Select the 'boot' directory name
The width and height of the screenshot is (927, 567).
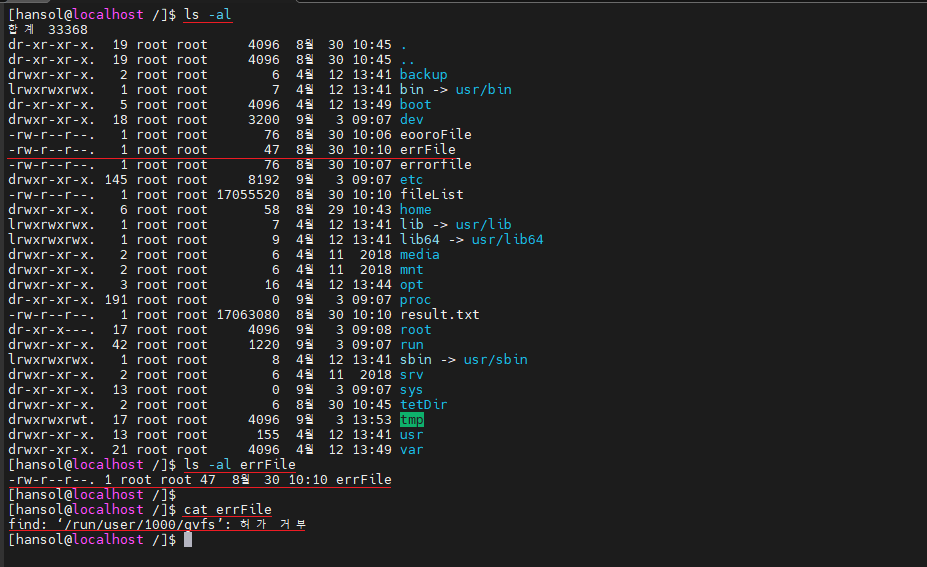pos(415,105)
